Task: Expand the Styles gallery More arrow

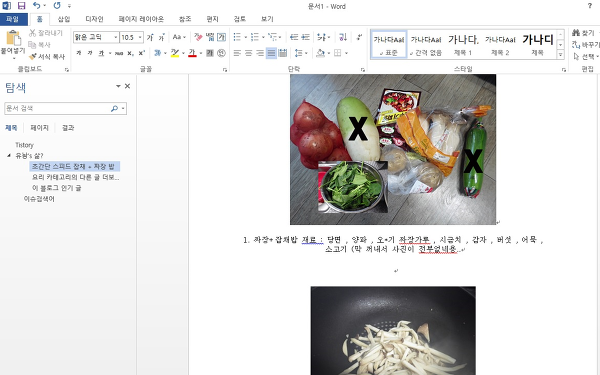Action: (x=560, y=54)
